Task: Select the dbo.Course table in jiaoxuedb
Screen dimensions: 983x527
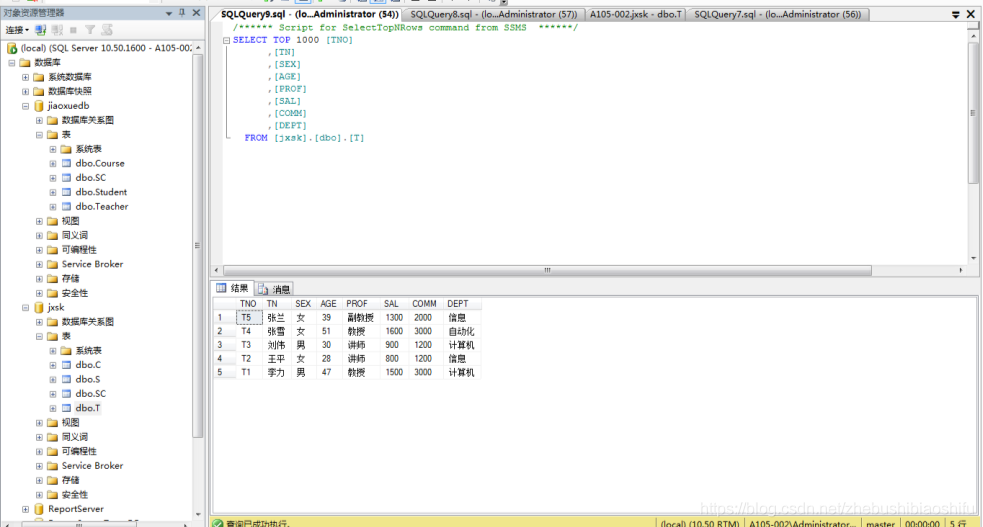Action: coord(99,163)
